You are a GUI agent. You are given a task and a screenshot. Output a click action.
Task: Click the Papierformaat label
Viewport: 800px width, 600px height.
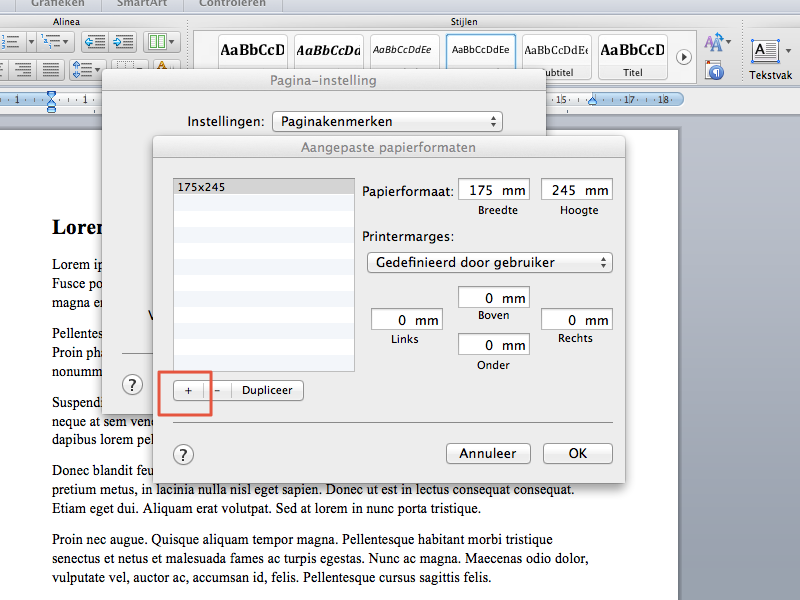pos(408,191)
